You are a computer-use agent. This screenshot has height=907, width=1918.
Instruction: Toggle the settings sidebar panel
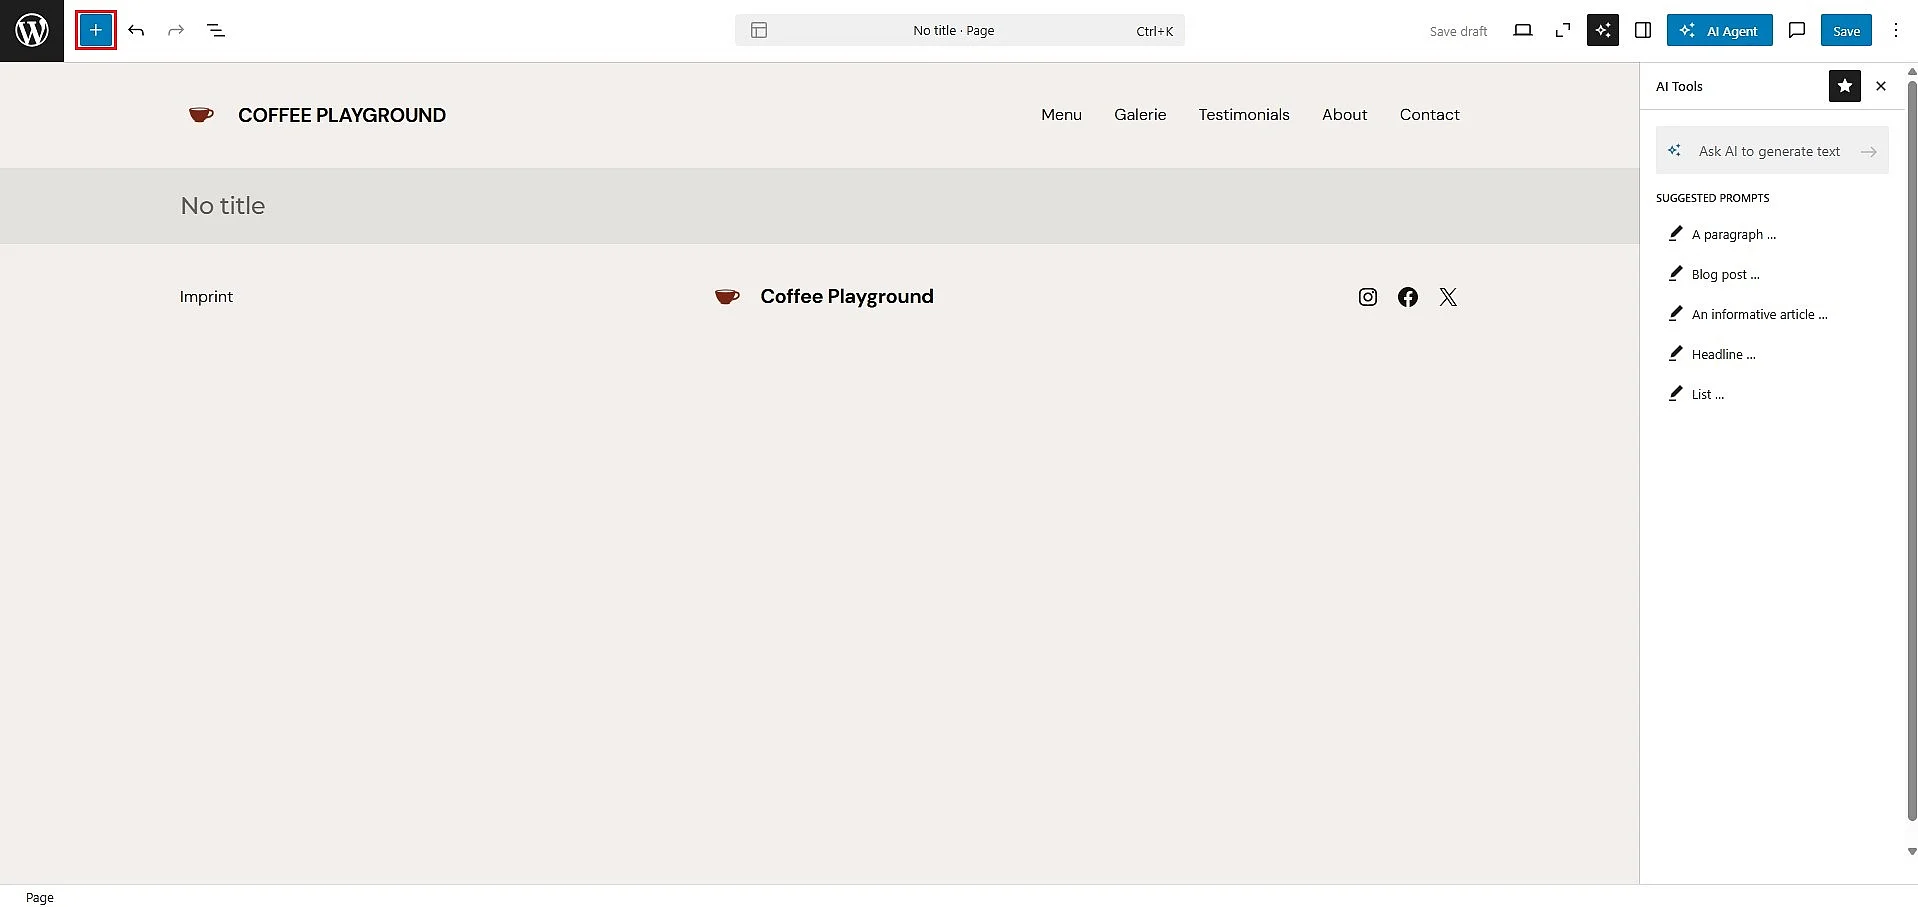(1643, 31)
